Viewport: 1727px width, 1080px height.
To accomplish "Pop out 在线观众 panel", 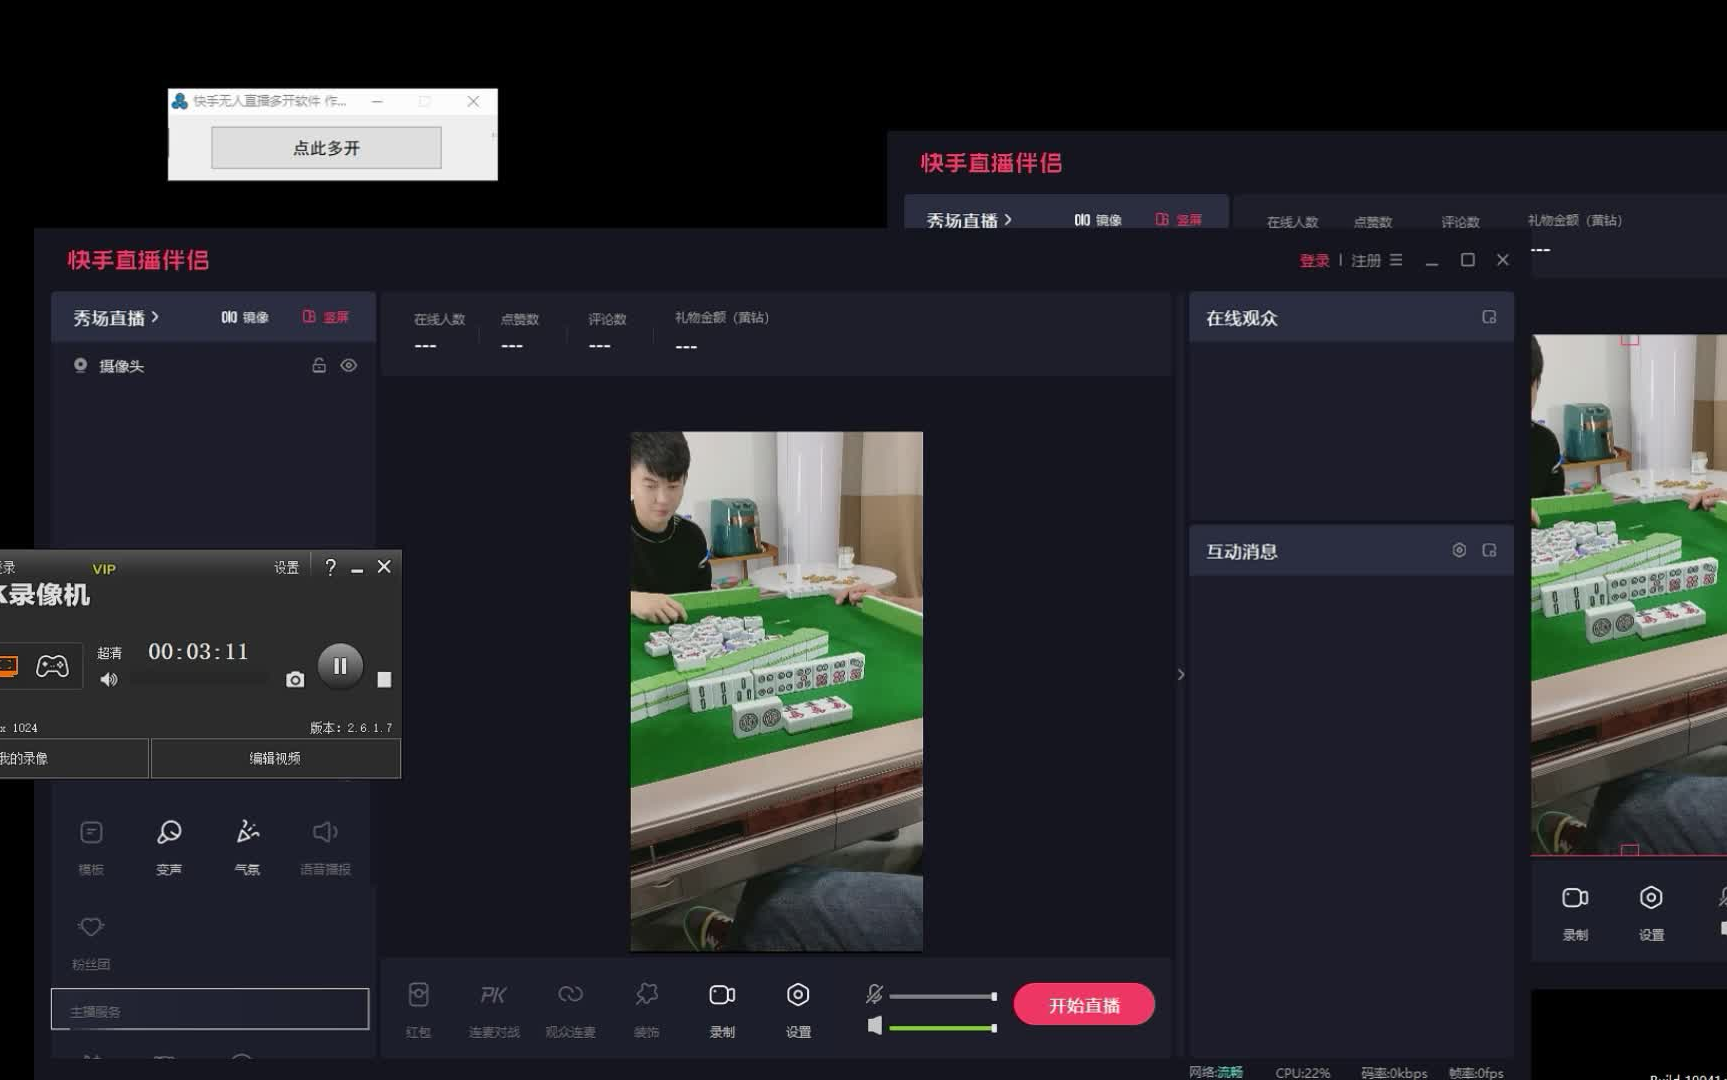I will point(1489,317).
